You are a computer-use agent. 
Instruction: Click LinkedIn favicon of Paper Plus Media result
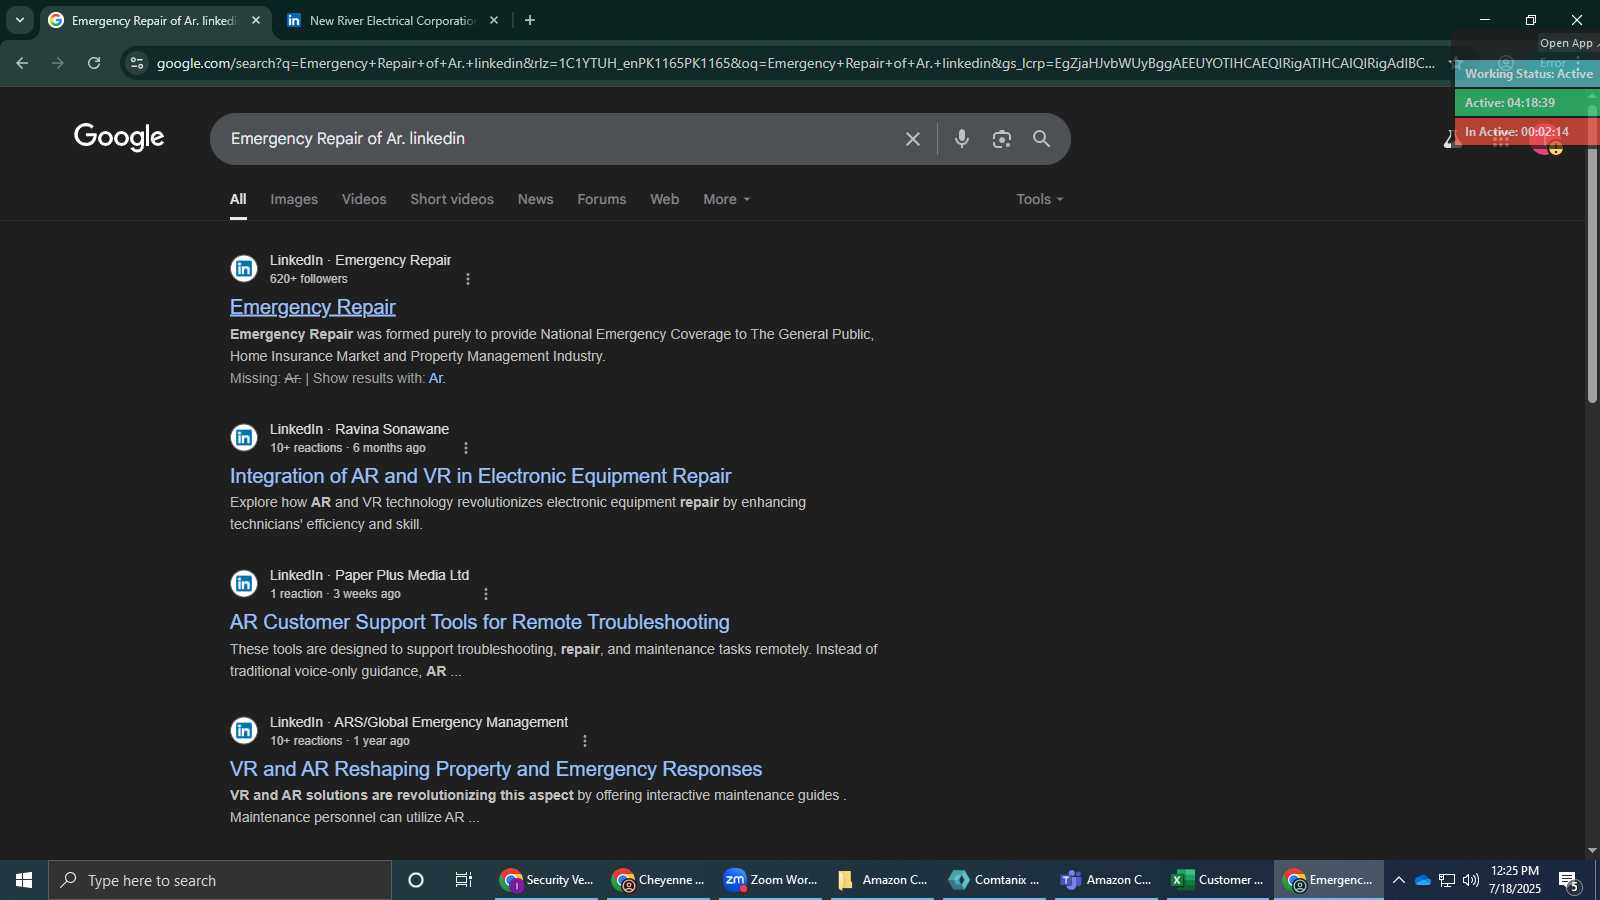244,583
